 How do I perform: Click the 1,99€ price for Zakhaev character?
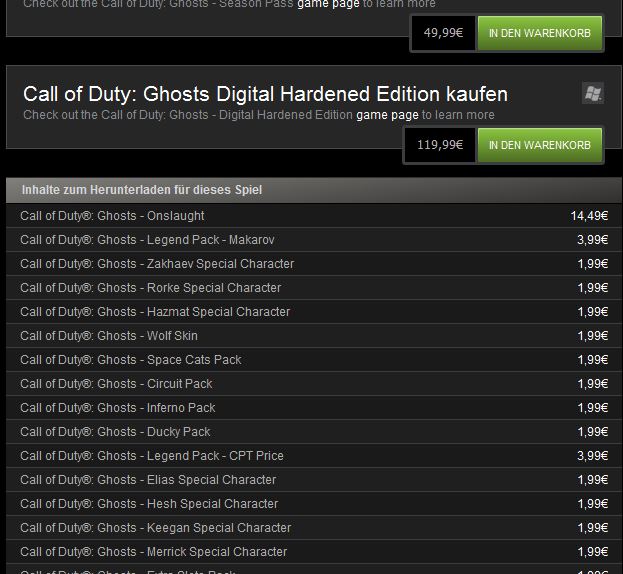pyautogui.click(x=592, y=264)
